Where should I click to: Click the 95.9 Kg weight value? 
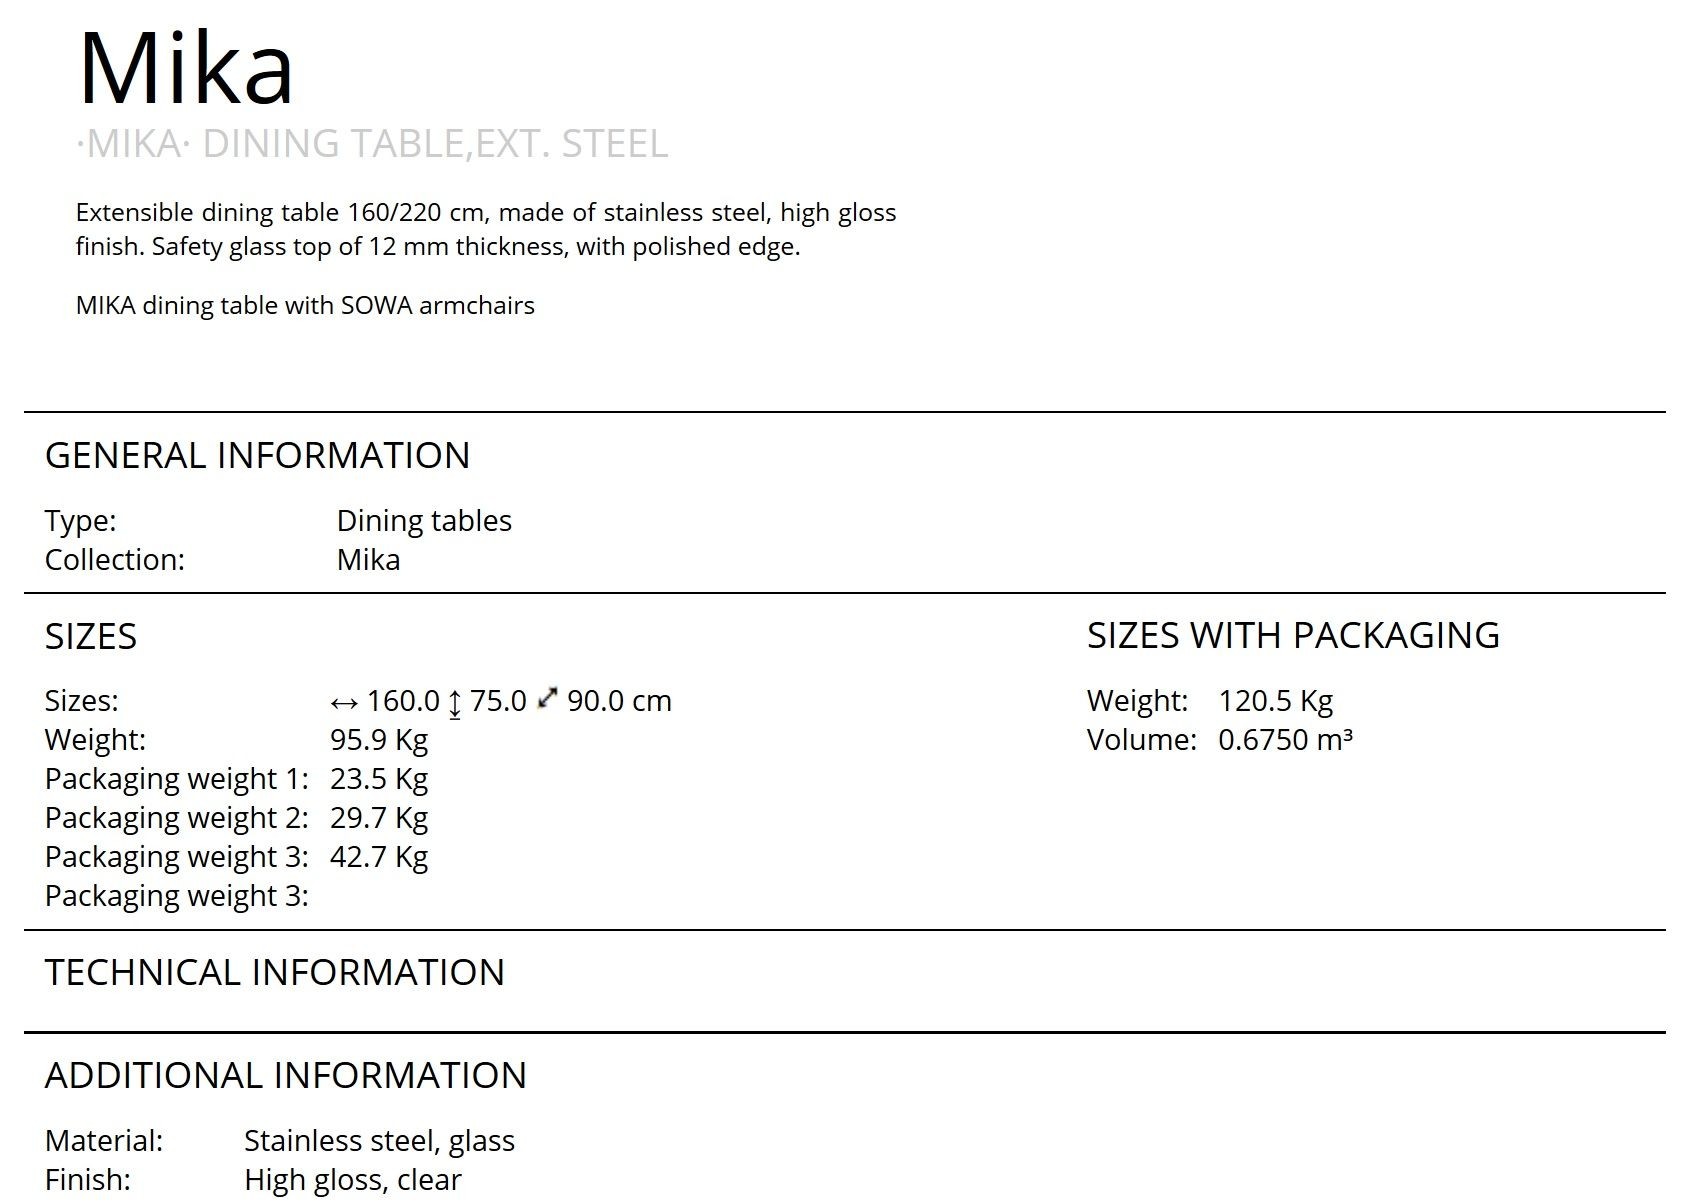(379, 740)
